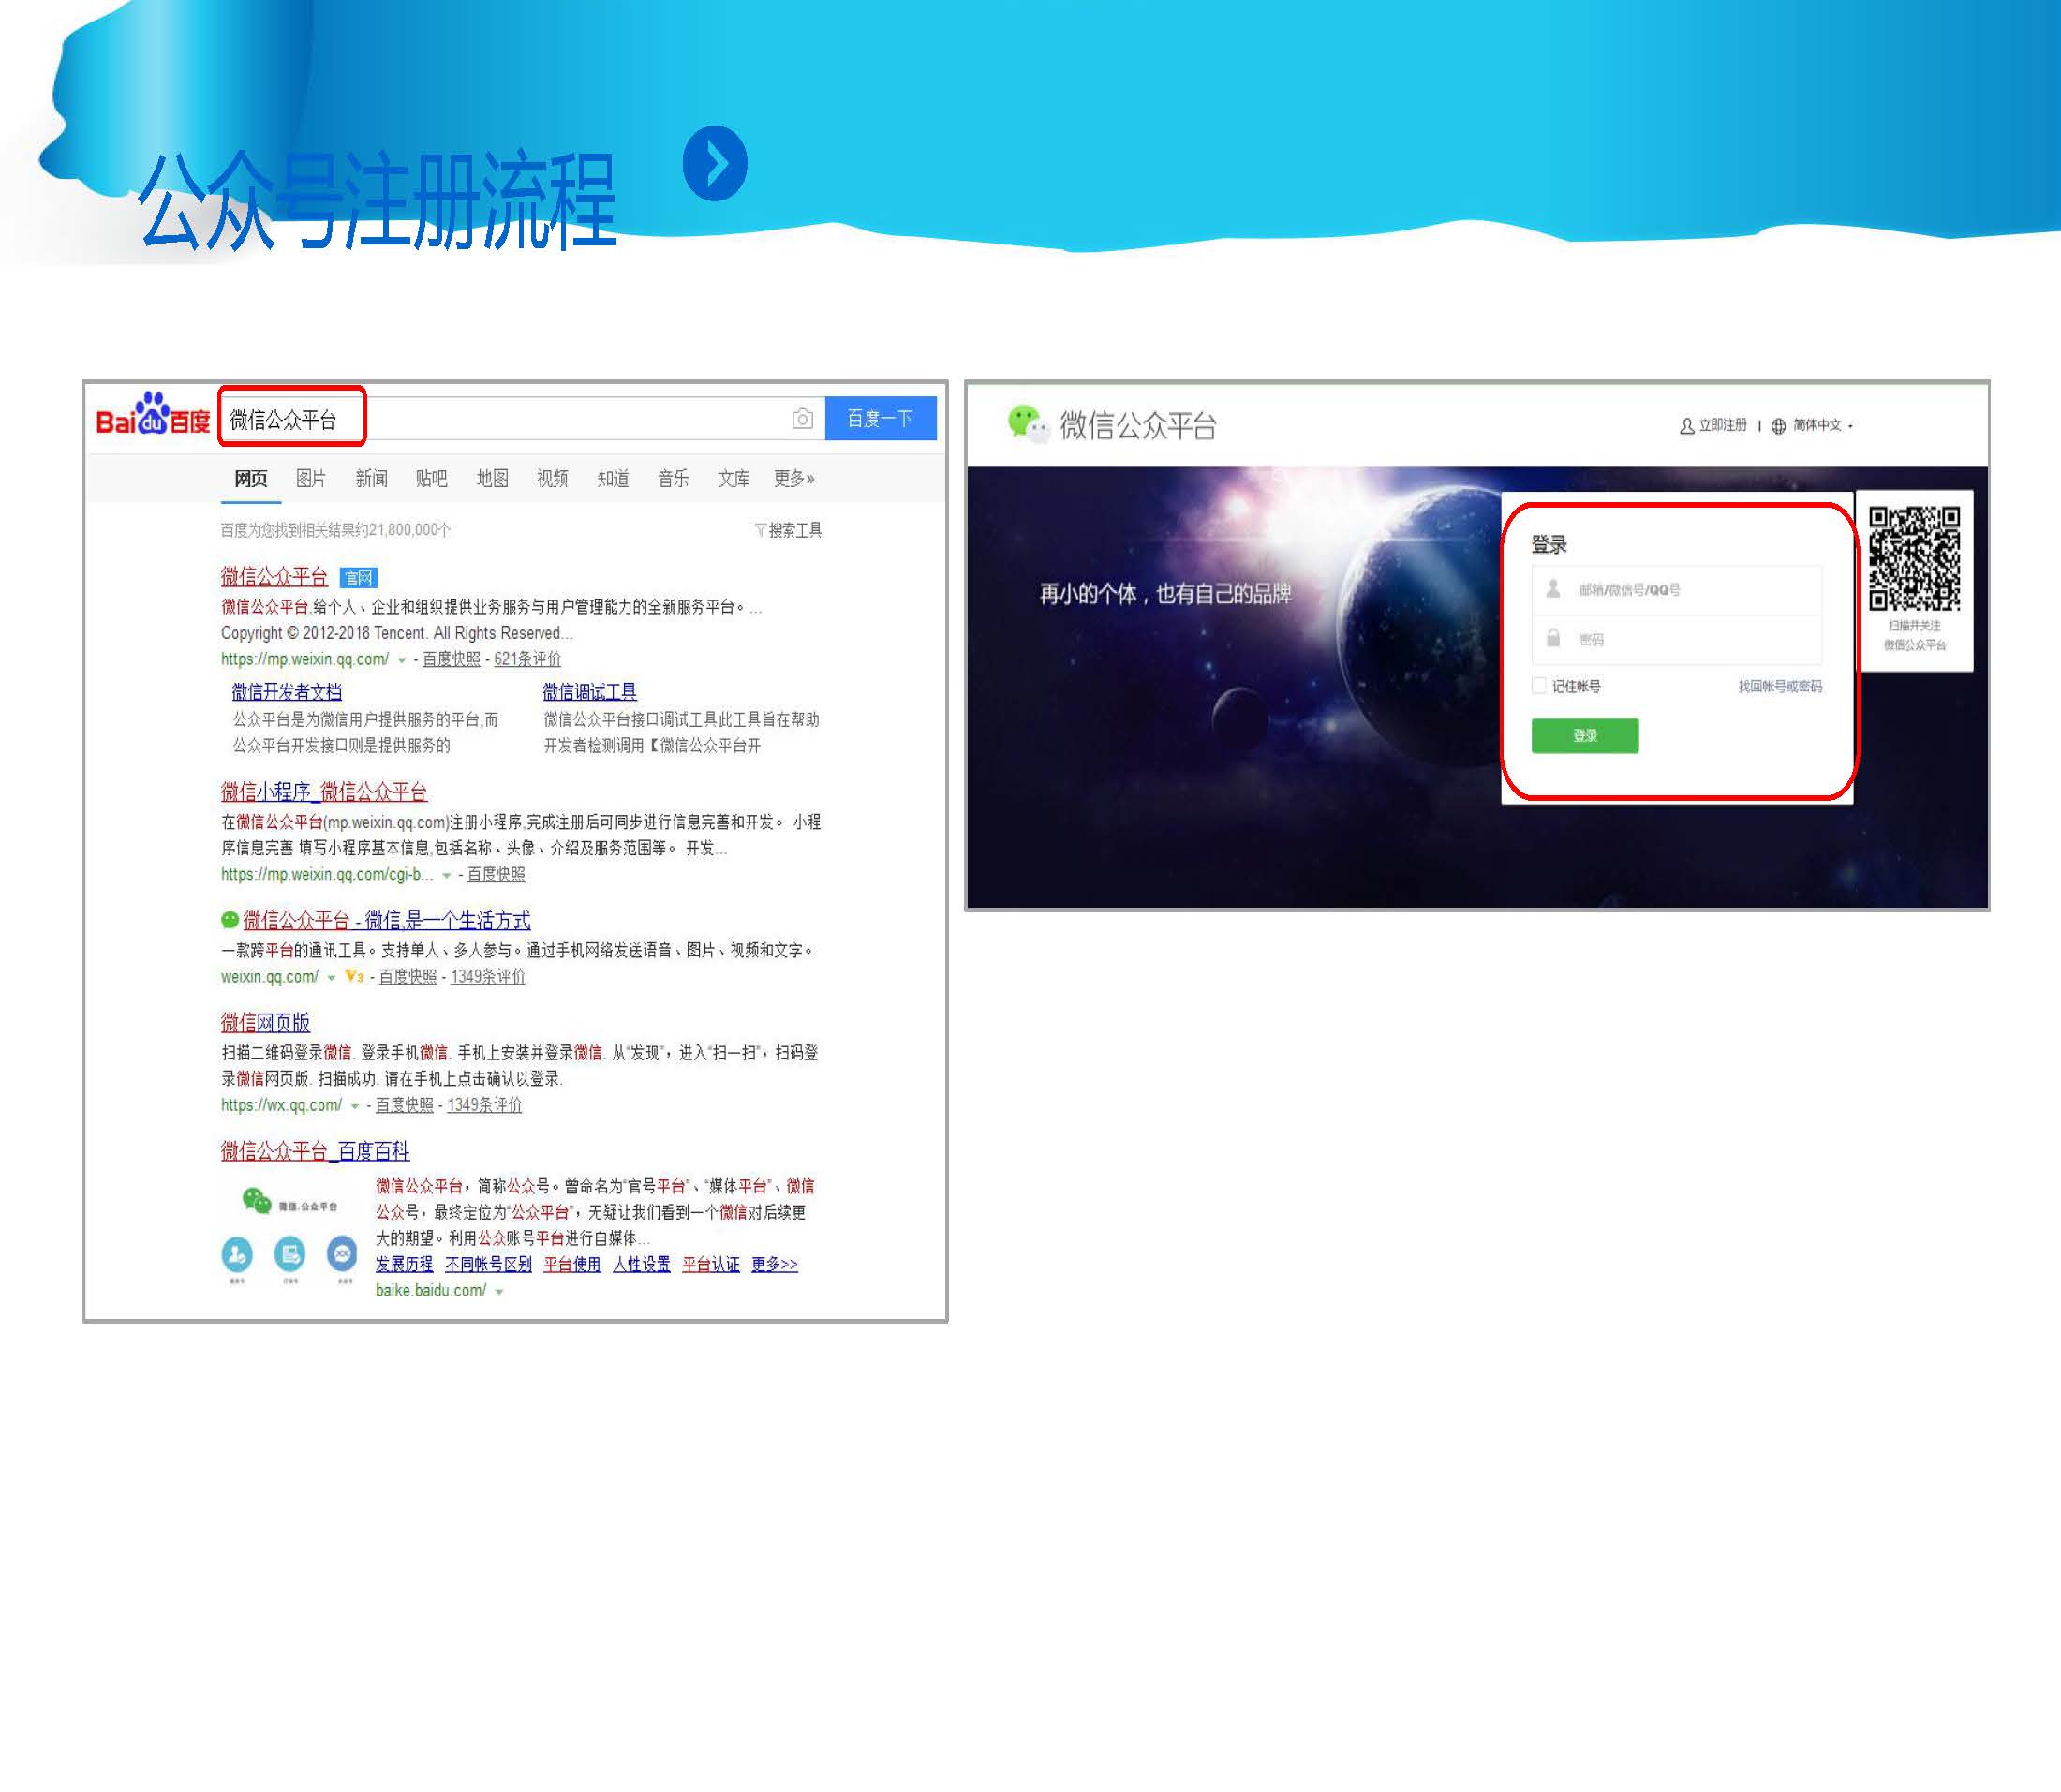Open the 不同帐号区别 baike sublink
This screenshot has width=2061, height=1792.
[488, 1264]
